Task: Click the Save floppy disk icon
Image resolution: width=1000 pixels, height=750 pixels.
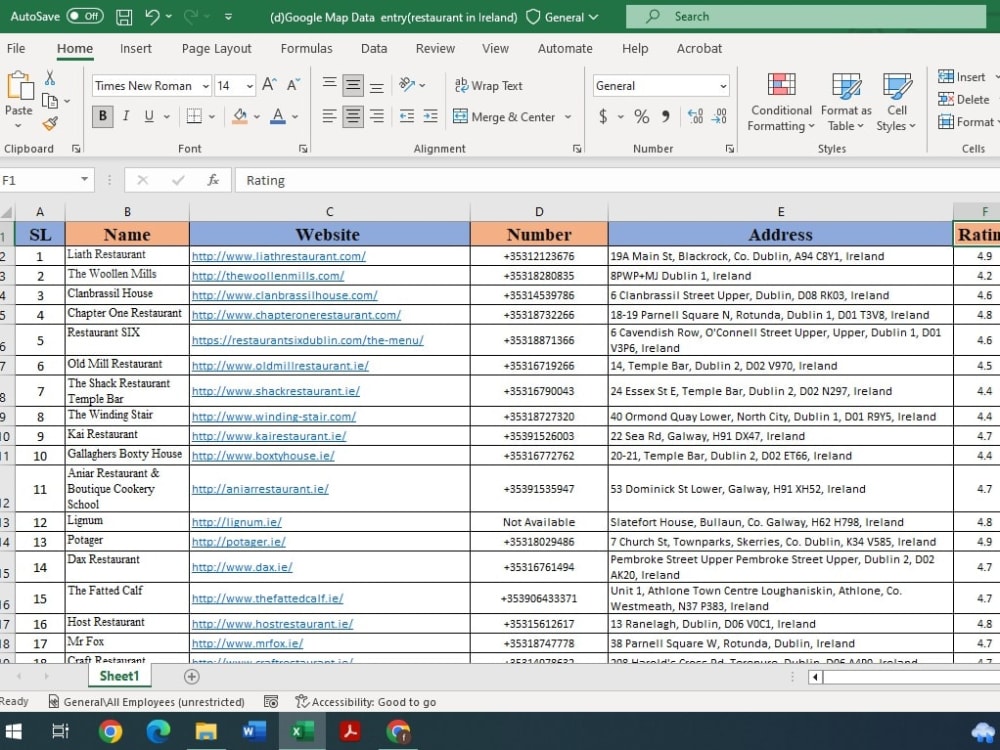Action: (124, 17)
